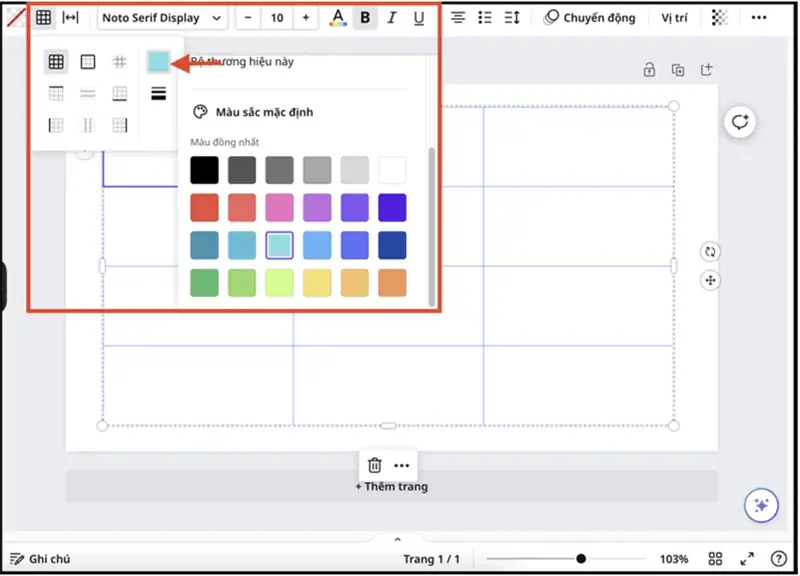
Task: Click the Thêm trang add page button
Action: [x=391, y=487]
